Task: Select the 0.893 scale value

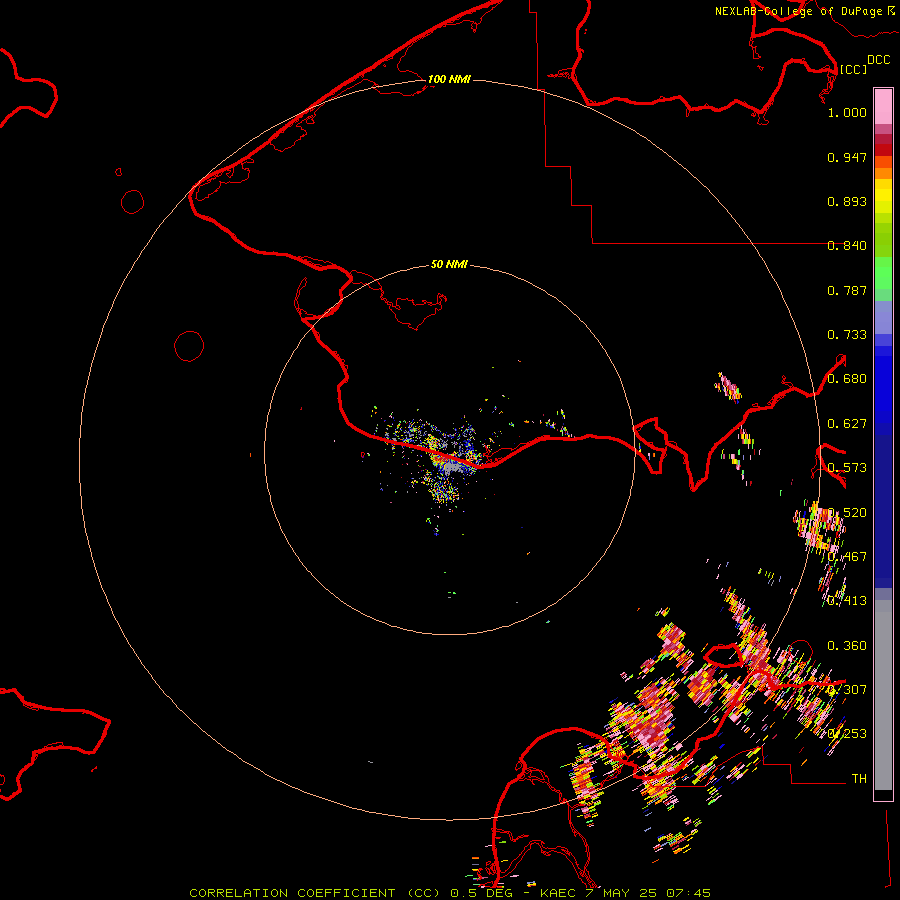Action: coord(847,201)
